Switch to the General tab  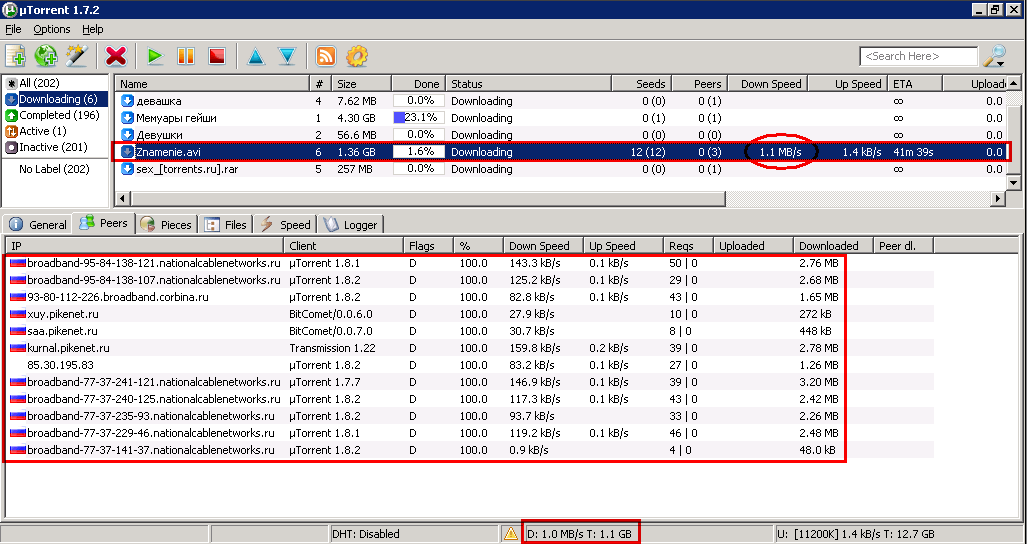click(38, 225)
